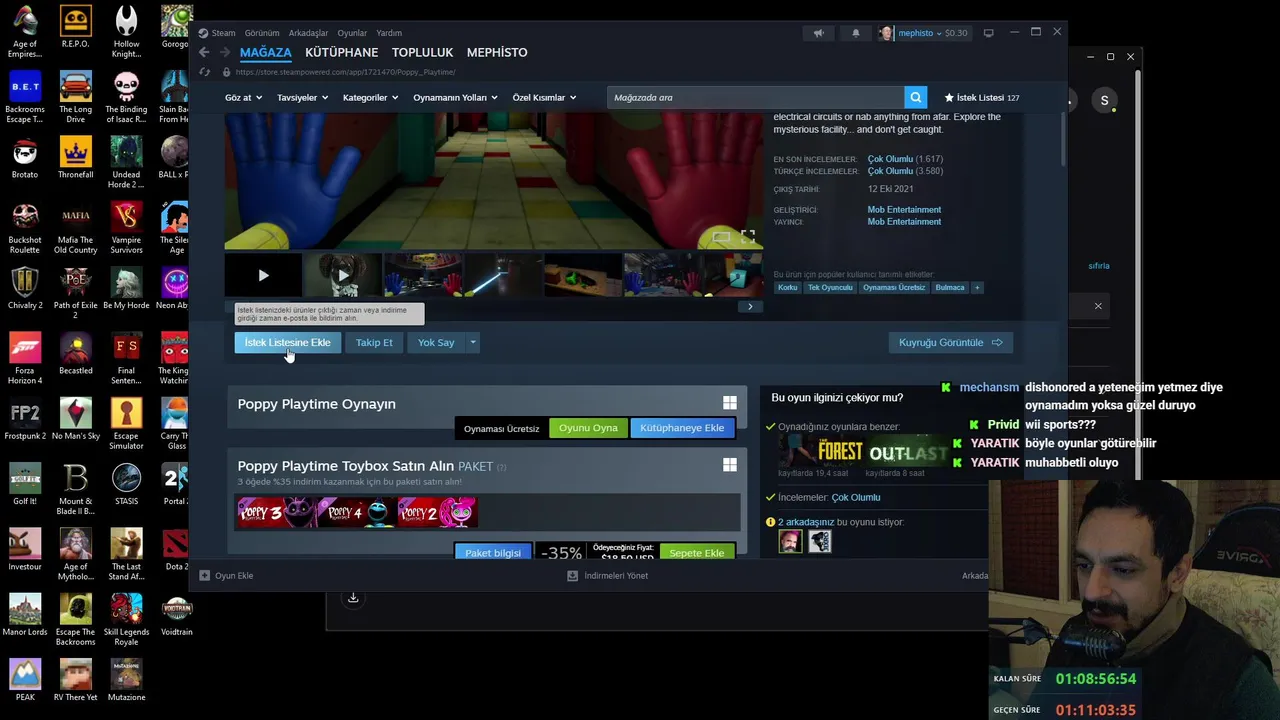Click the Paket bilgisi button

(x=493, y=552)
